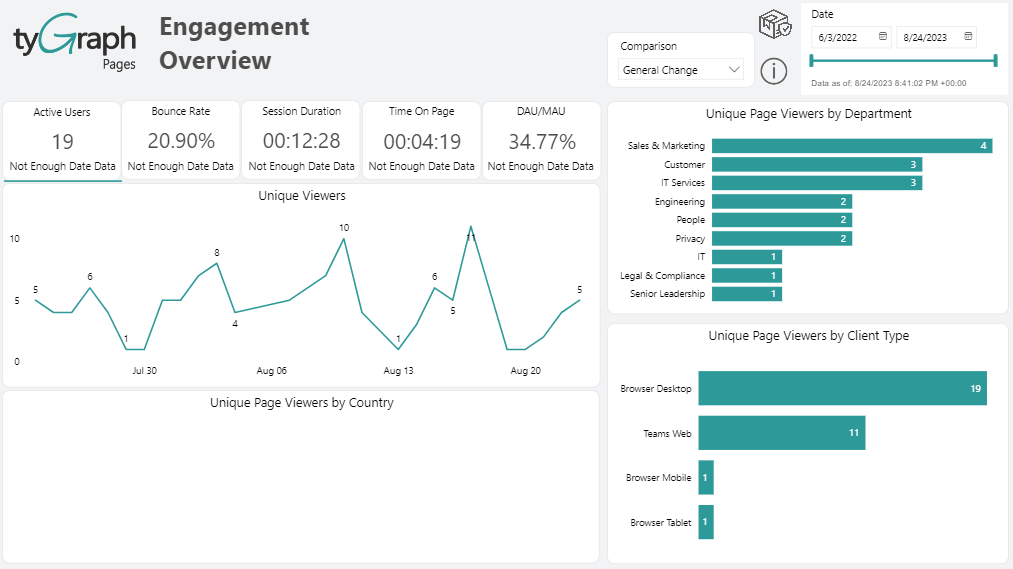Screen dimensions: 1013x569
Task: Select the DAU/MAU metric card
Action: [x=542, y=140]
